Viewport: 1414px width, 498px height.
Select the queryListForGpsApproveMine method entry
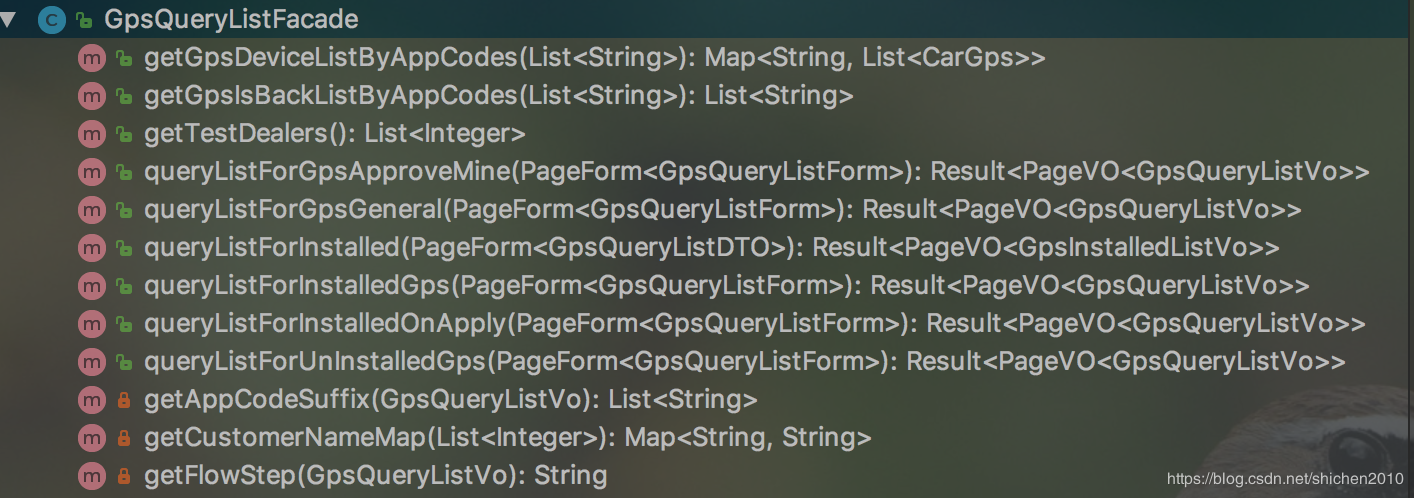coord(757,172)
